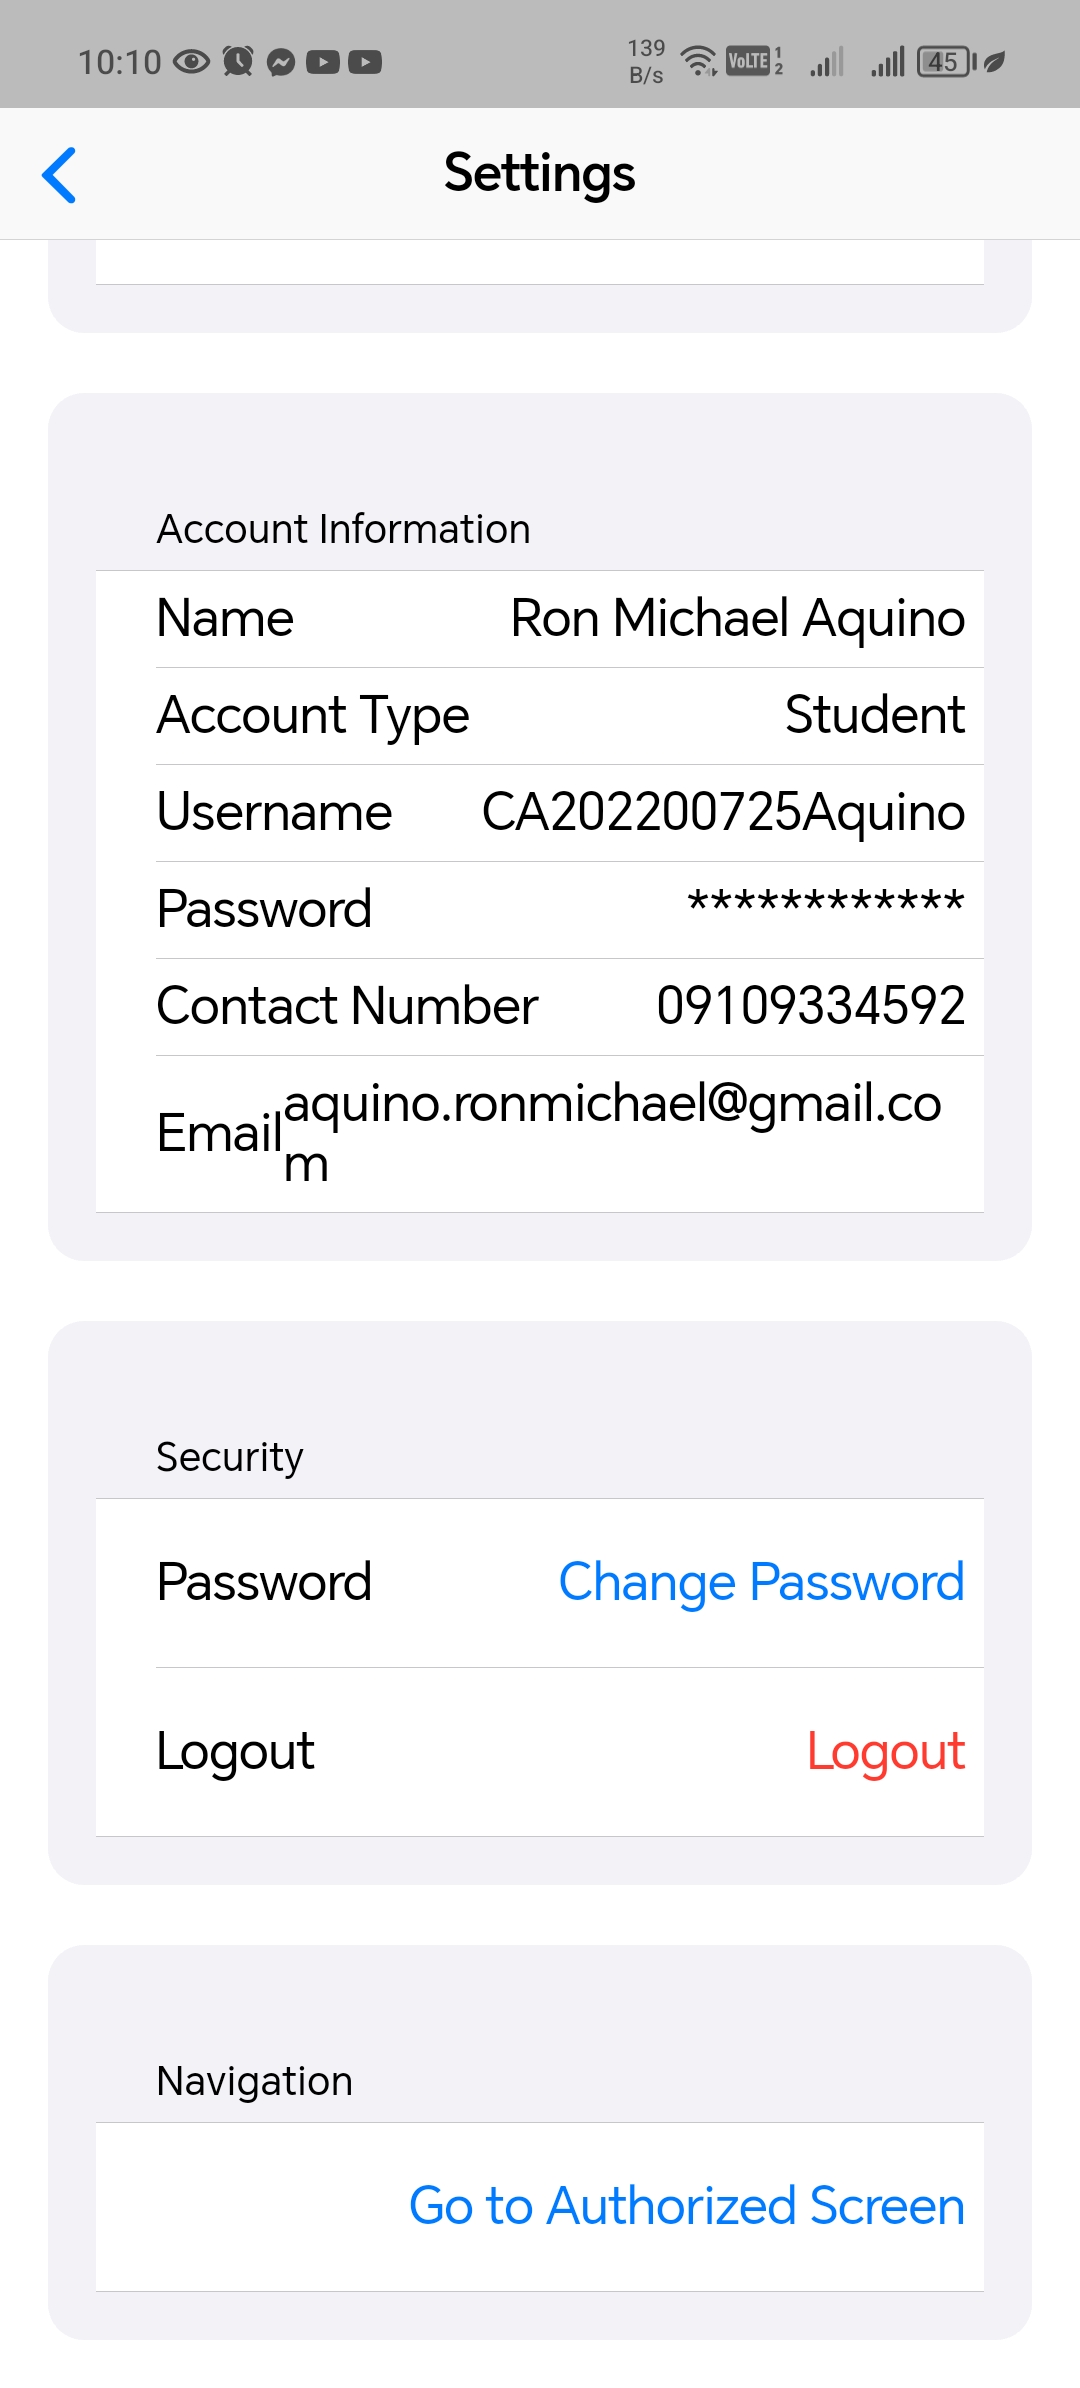Tap the leaf power-saving icon
The width and height of the screenshot is (1080, 2388).
[x=994, y=62]
